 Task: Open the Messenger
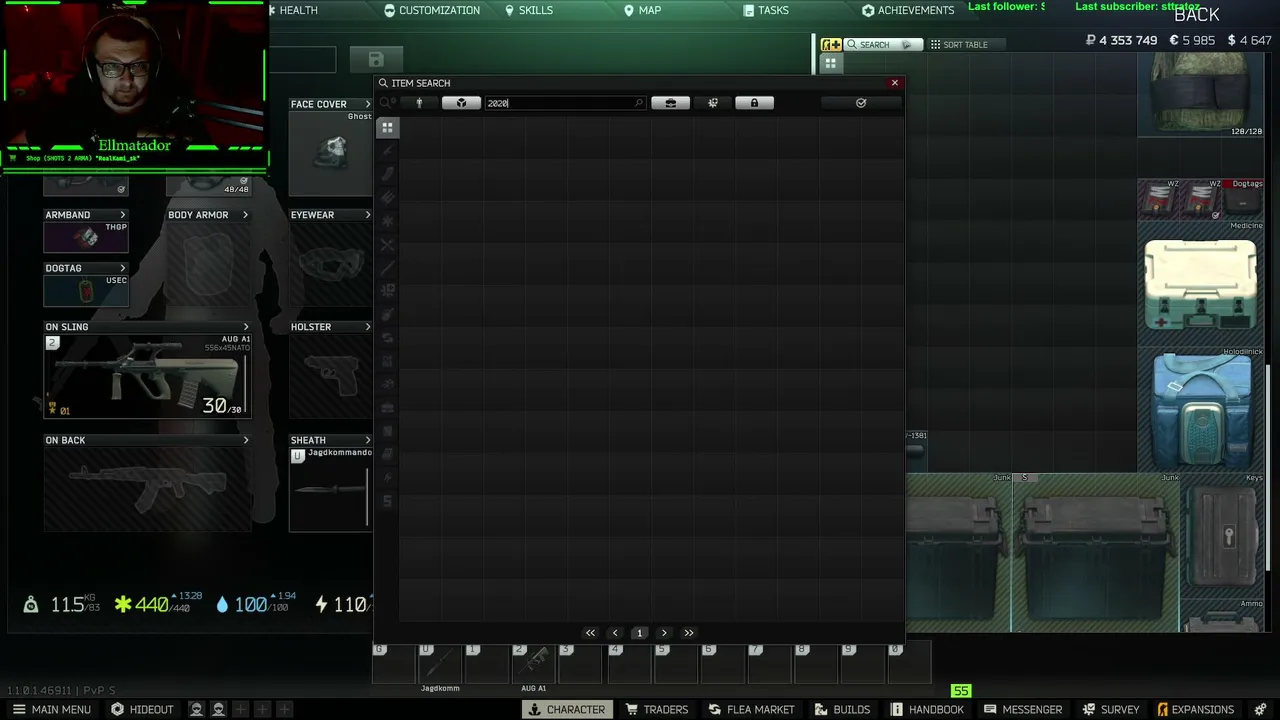[x=1023, y=709]
